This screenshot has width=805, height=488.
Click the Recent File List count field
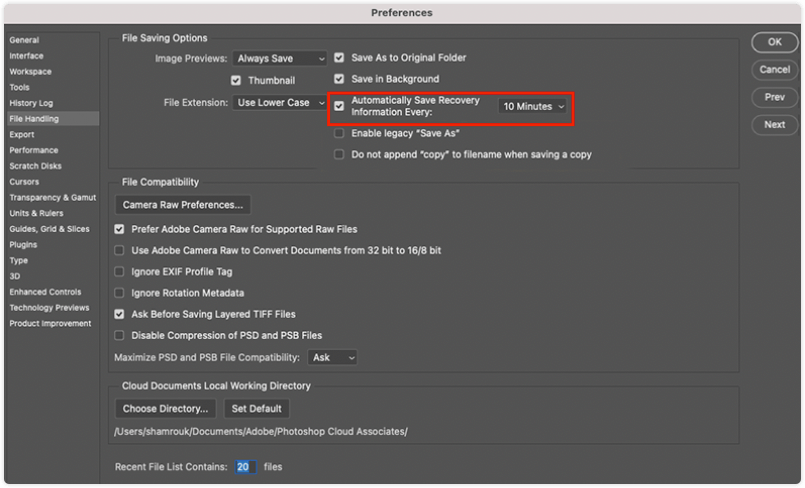coord(245,466)
